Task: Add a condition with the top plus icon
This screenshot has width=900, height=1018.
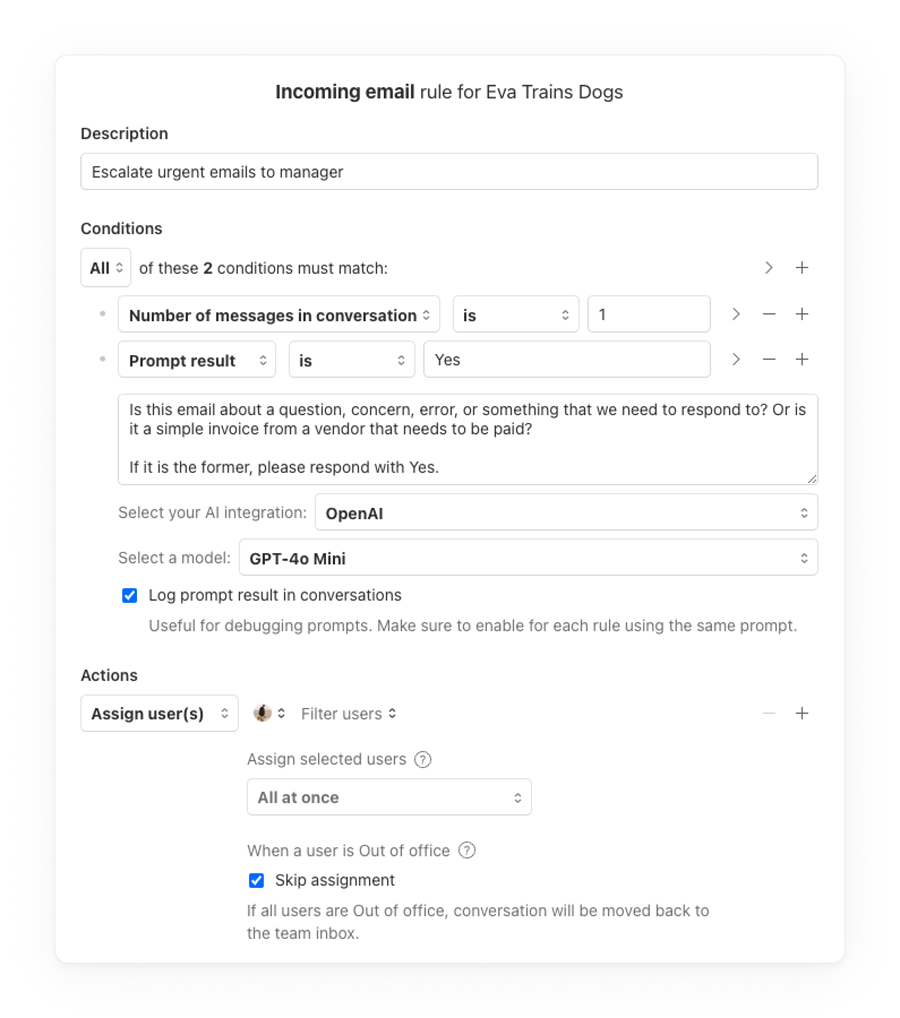Action: [x=801, y=268]
